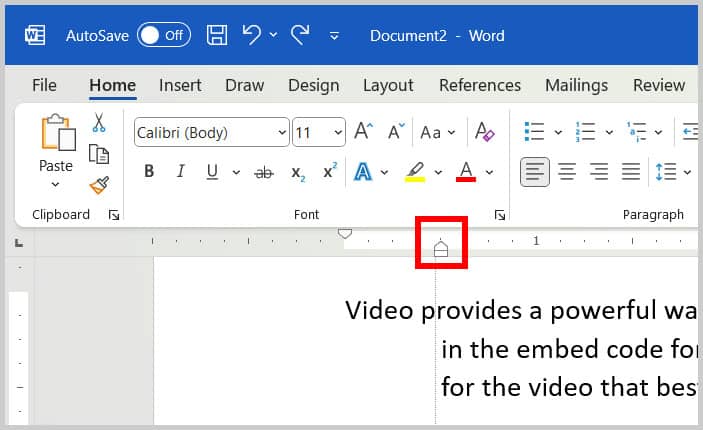
Task: Apply Text Effects and Typography
Action: (x=363, y=172)
